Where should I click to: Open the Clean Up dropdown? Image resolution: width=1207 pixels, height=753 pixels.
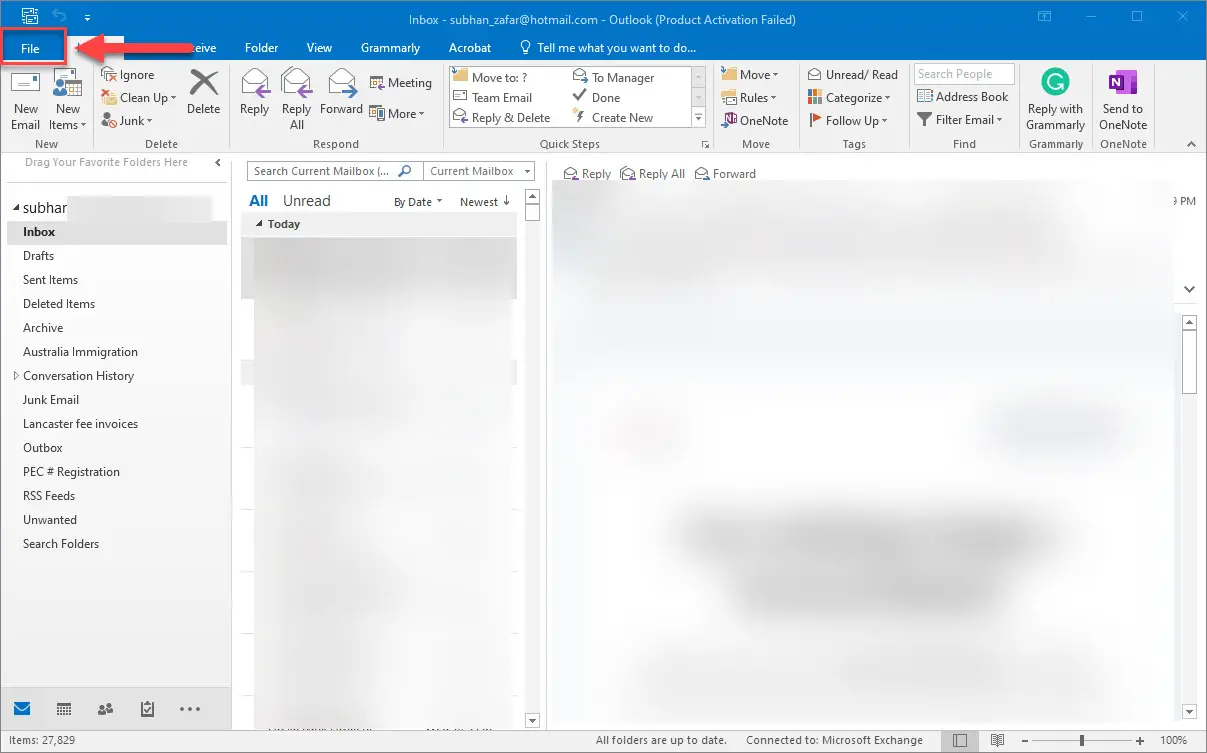(139, 98)
